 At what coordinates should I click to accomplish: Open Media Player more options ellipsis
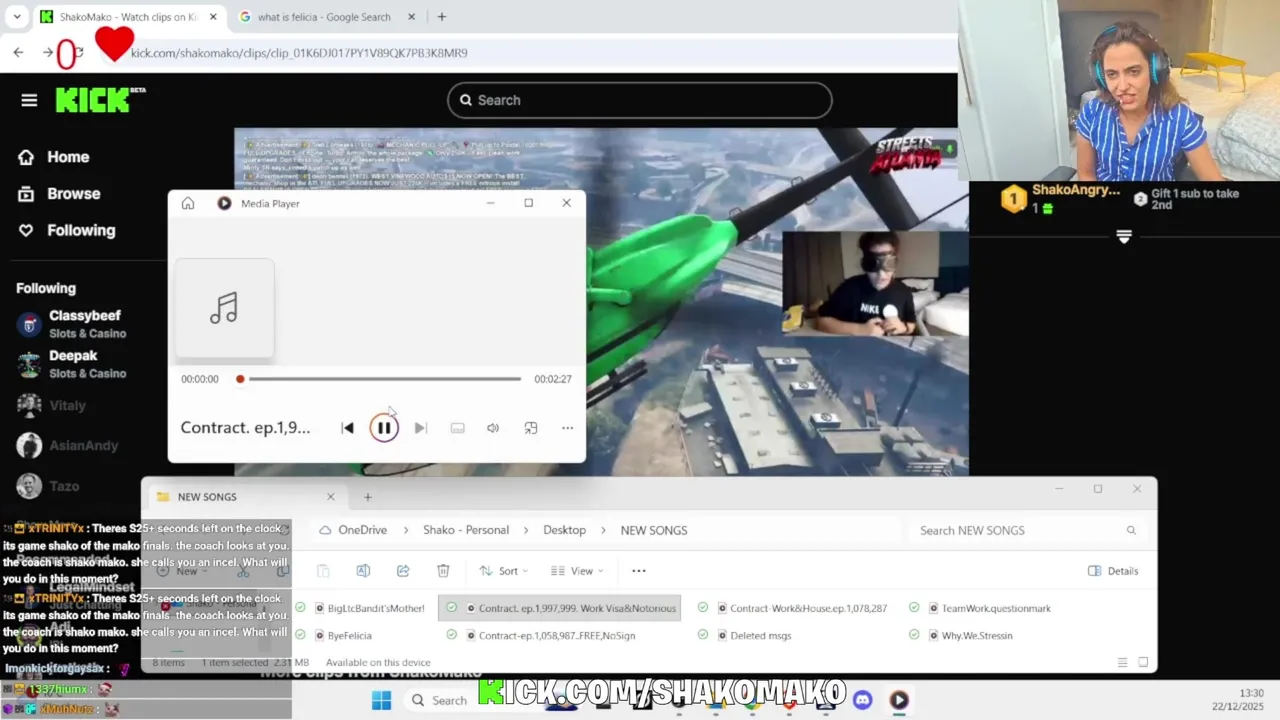(567, 428)
